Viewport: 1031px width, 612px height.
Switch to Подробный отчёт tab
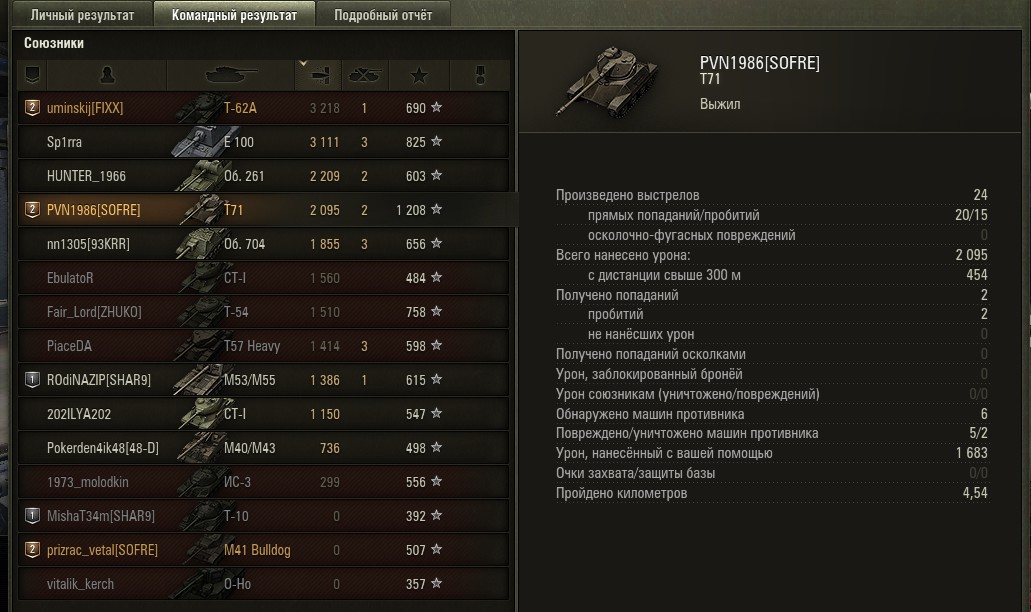coord(383,14)
